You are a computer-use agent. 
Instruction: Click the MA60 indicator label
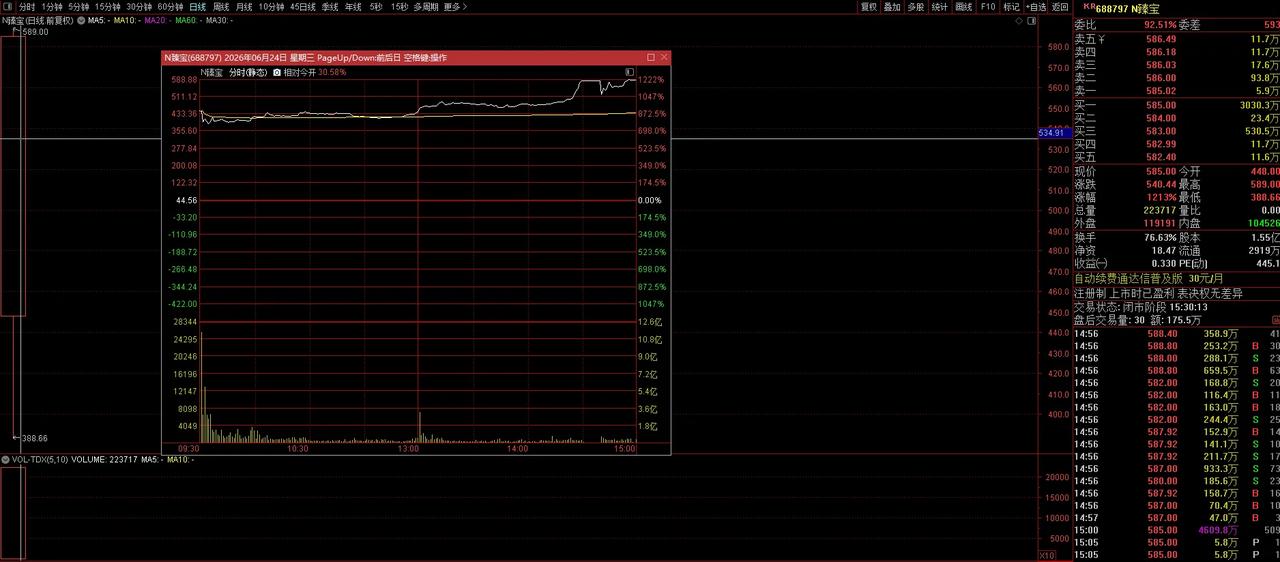187,20
